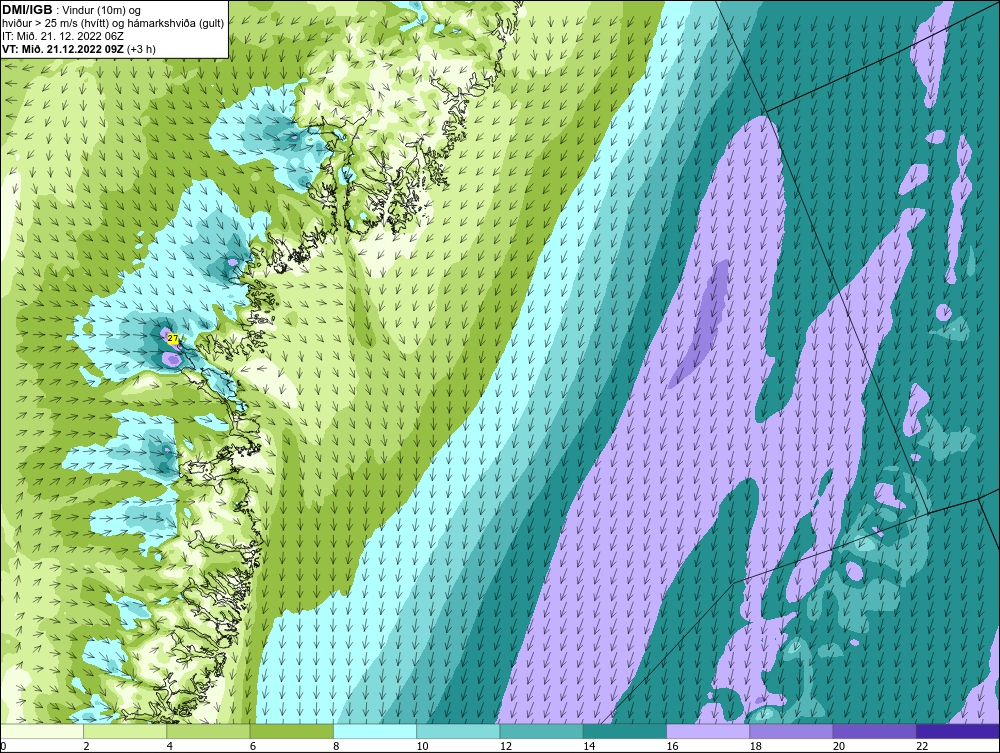Click the 6-8 m/s olive green legend swatch
Screen dimensions: 1000x753
[291, 731]
